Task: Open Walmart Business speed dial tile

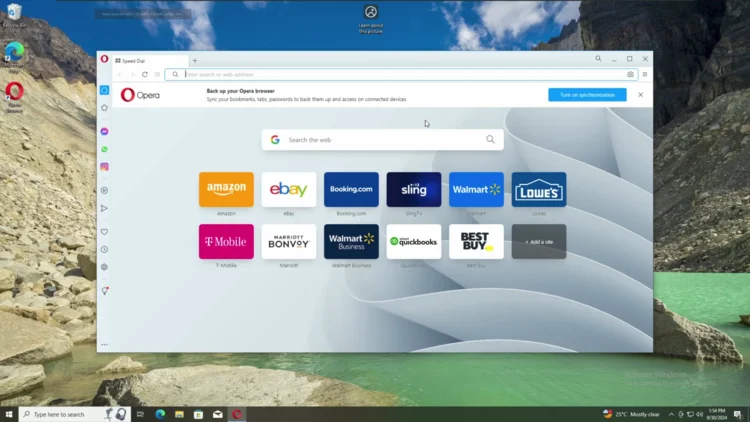Action: click(x=351, y=242)
